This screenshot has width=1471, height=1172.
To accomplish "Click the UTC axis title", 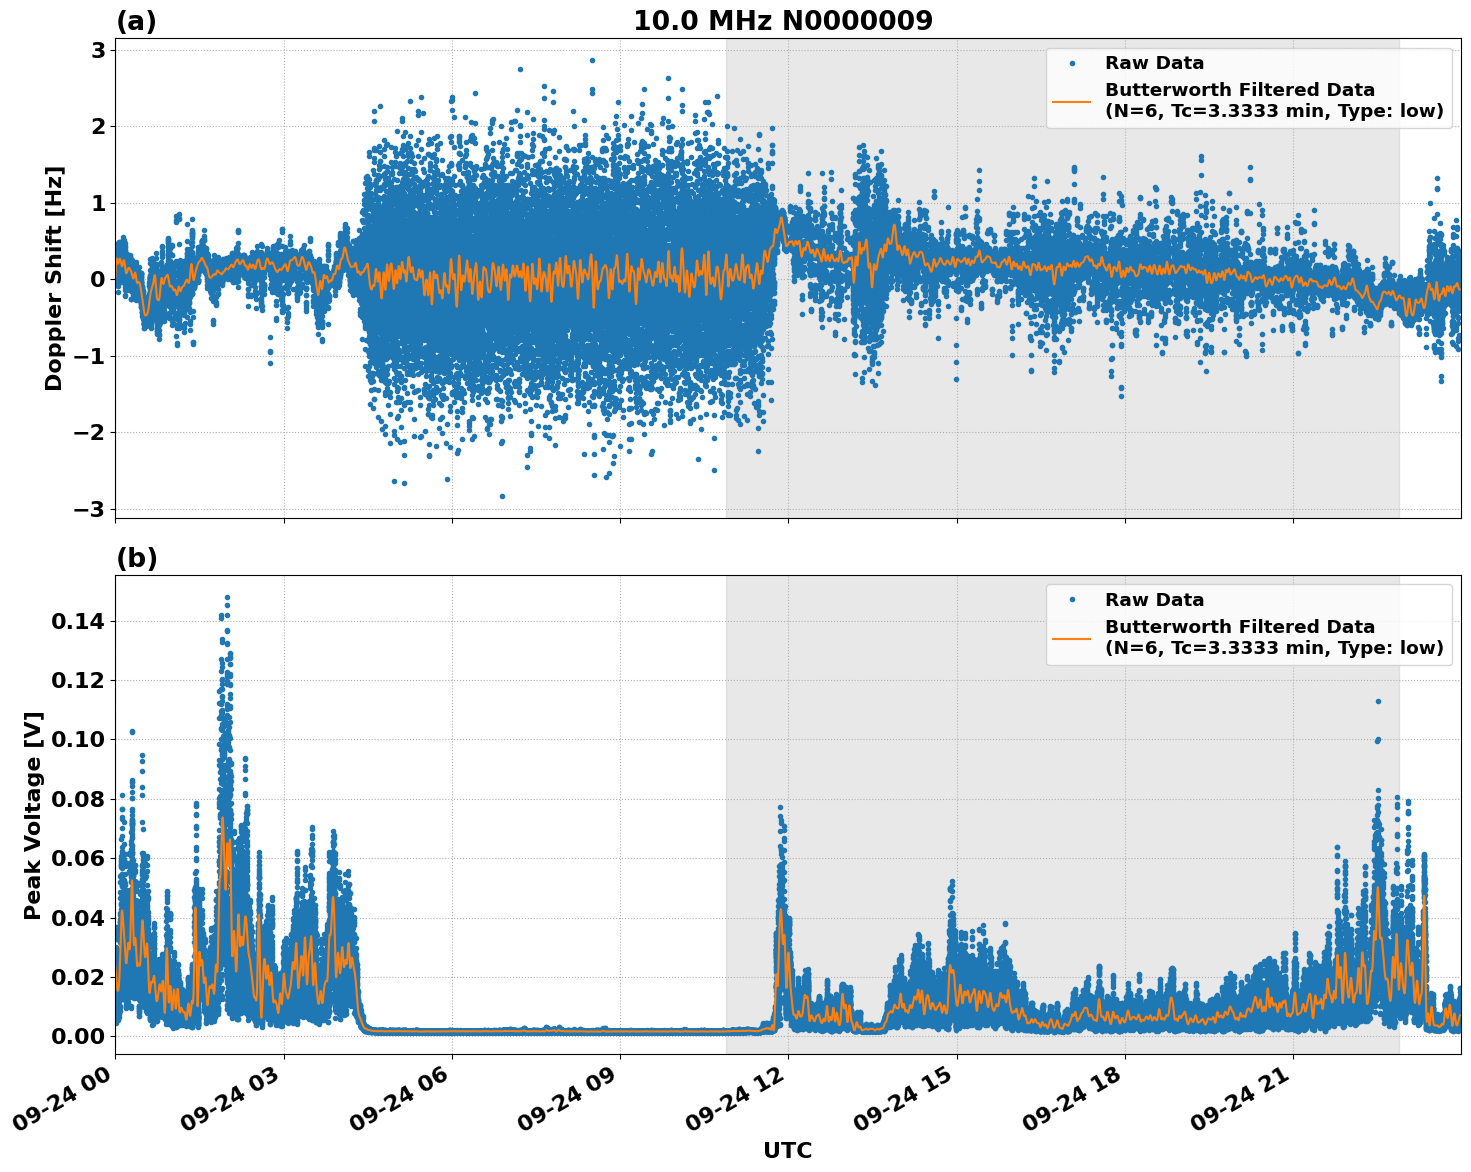I will tap(786, 1150).
